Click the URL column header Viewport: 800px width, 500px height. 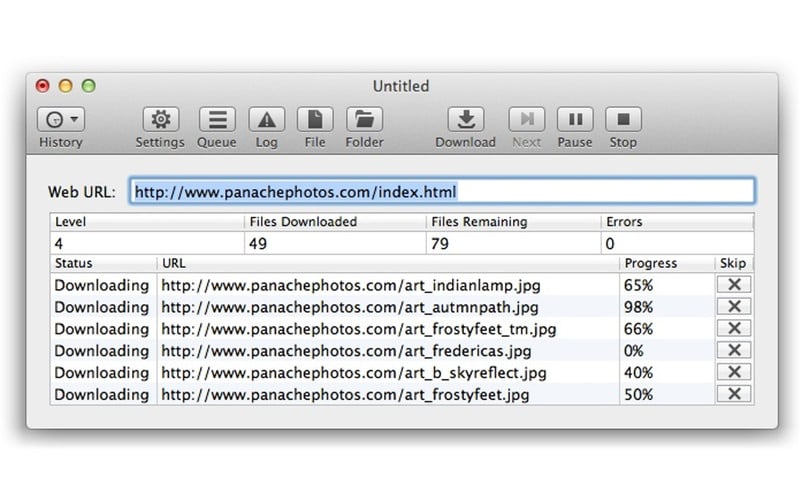point(388,263)
